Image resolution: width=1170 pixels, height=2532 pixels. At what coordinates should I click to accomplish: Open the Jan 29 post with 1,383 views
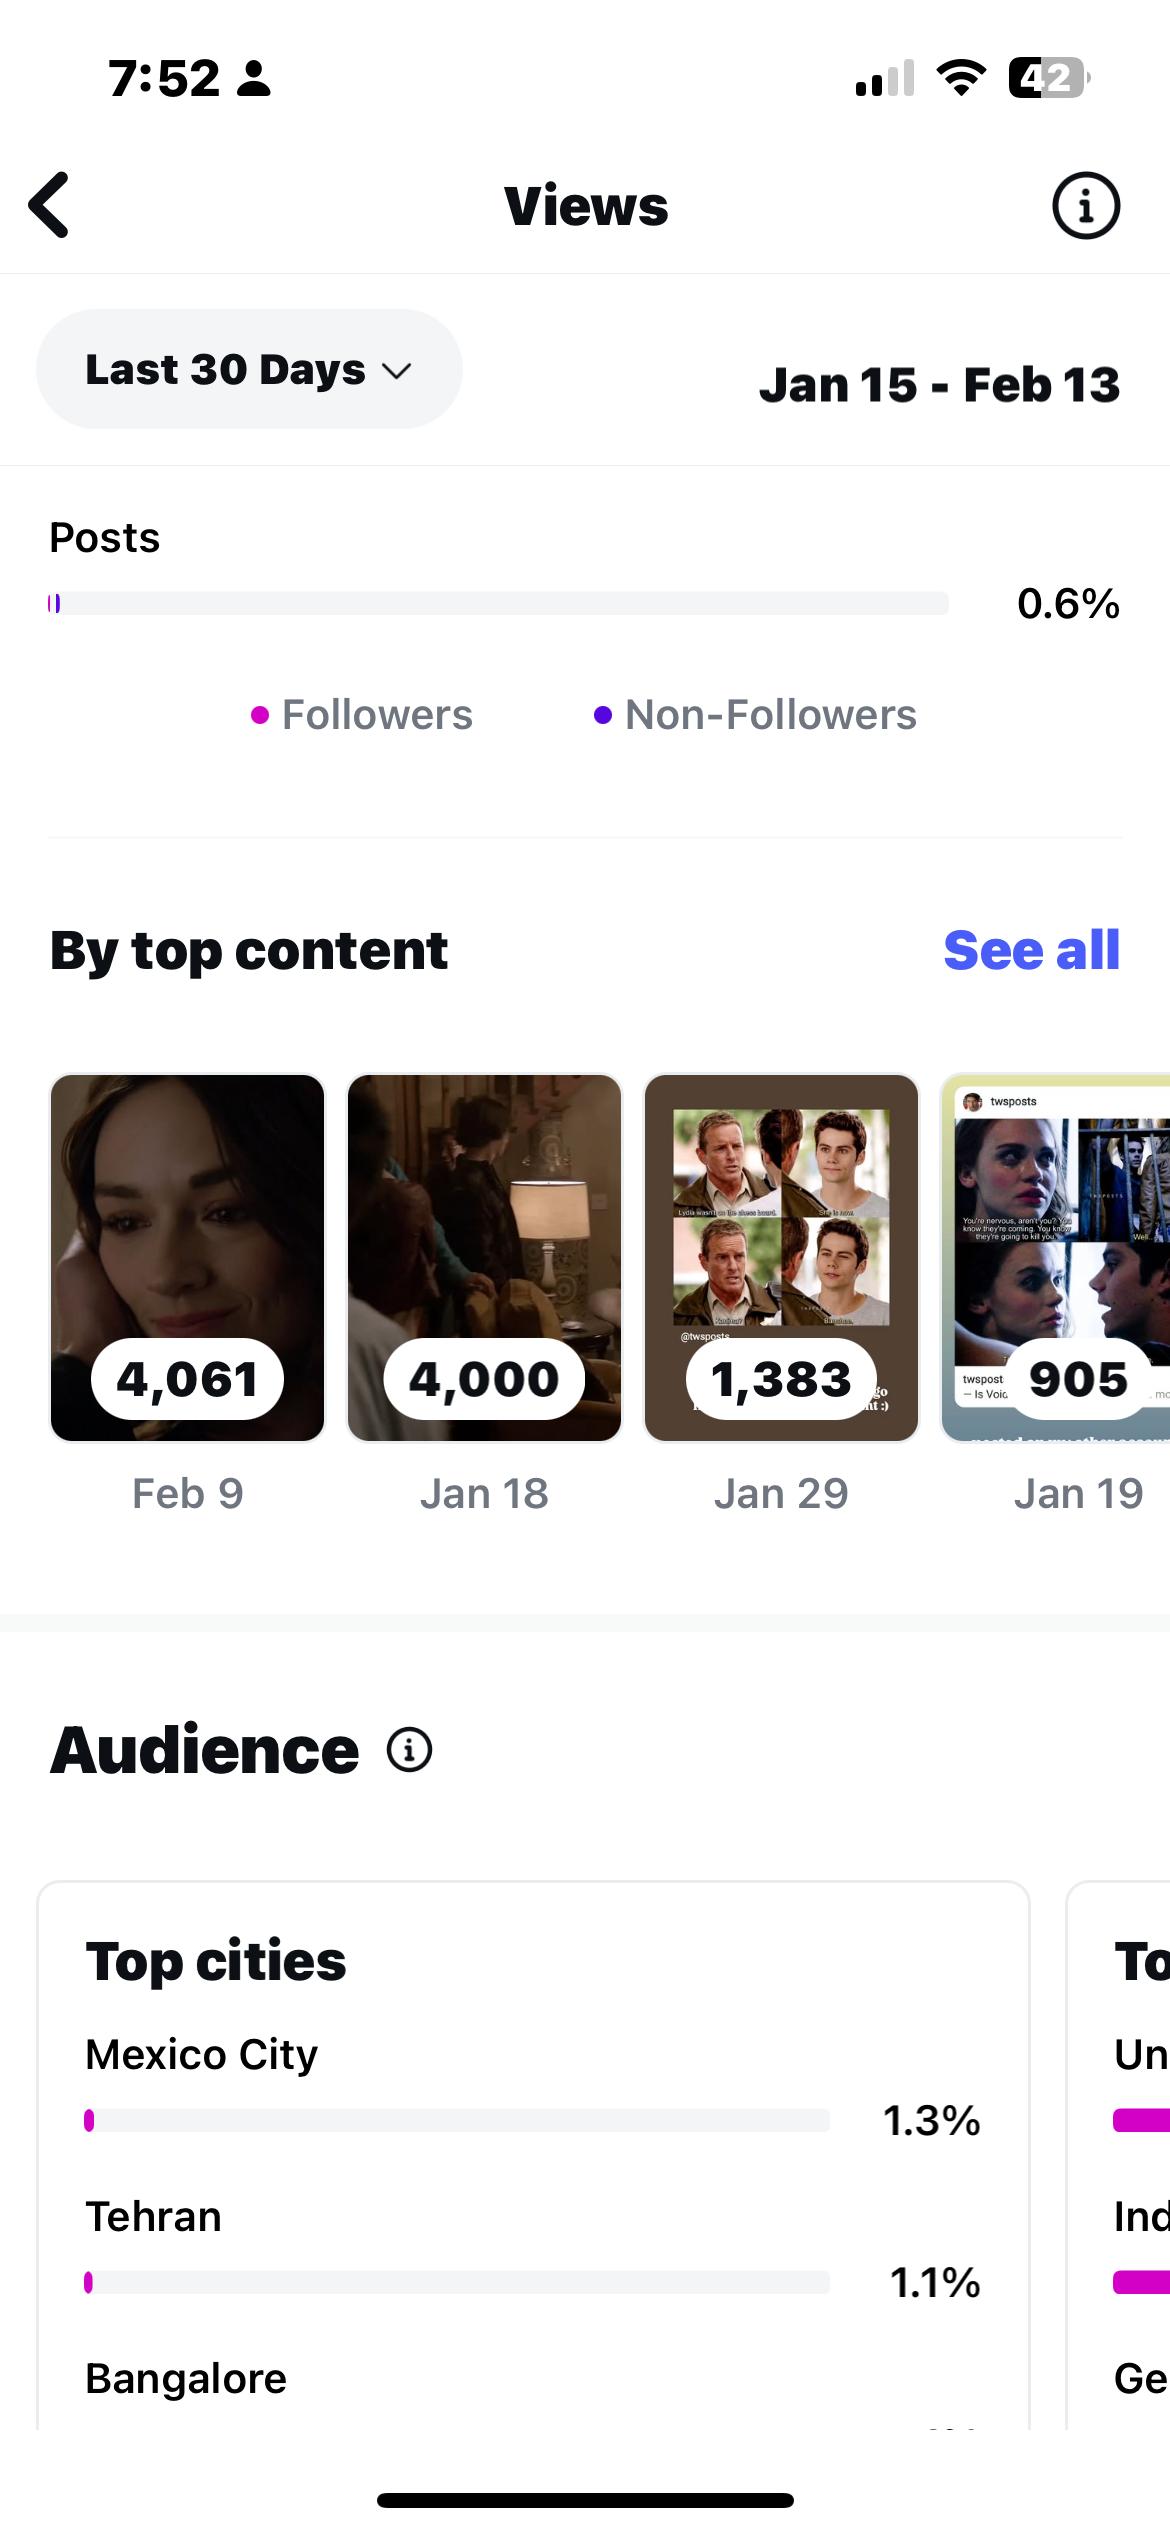(x=781, y=1257)
